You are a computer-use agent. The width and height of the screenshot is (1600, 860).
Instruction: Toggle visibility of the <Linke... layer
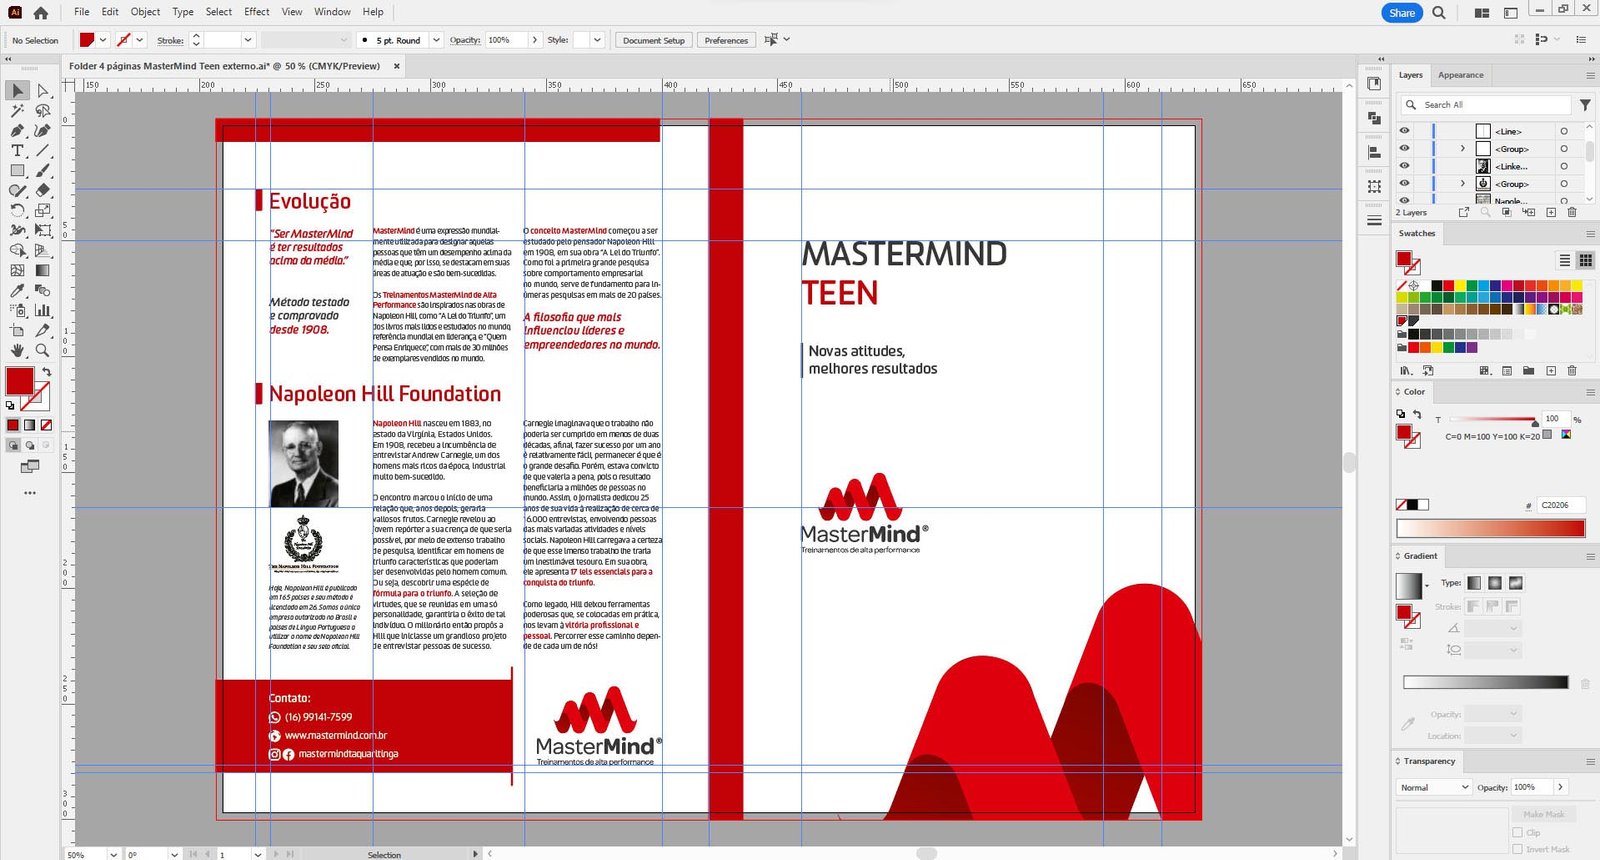click(1404, 166)
